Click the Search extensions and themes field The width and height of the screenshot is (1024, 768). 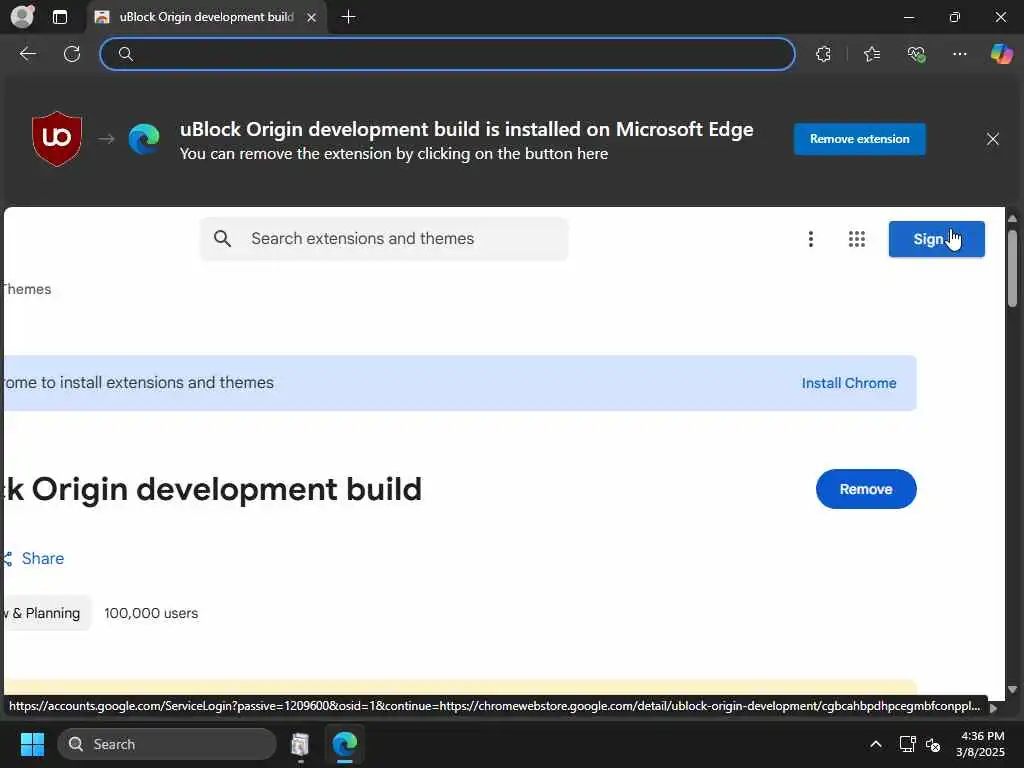(x=384, y=238)
